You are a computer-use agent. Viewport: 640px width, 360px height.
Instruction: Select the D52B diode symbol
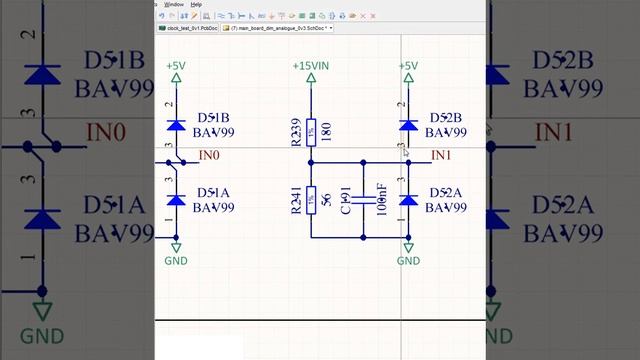409,125
